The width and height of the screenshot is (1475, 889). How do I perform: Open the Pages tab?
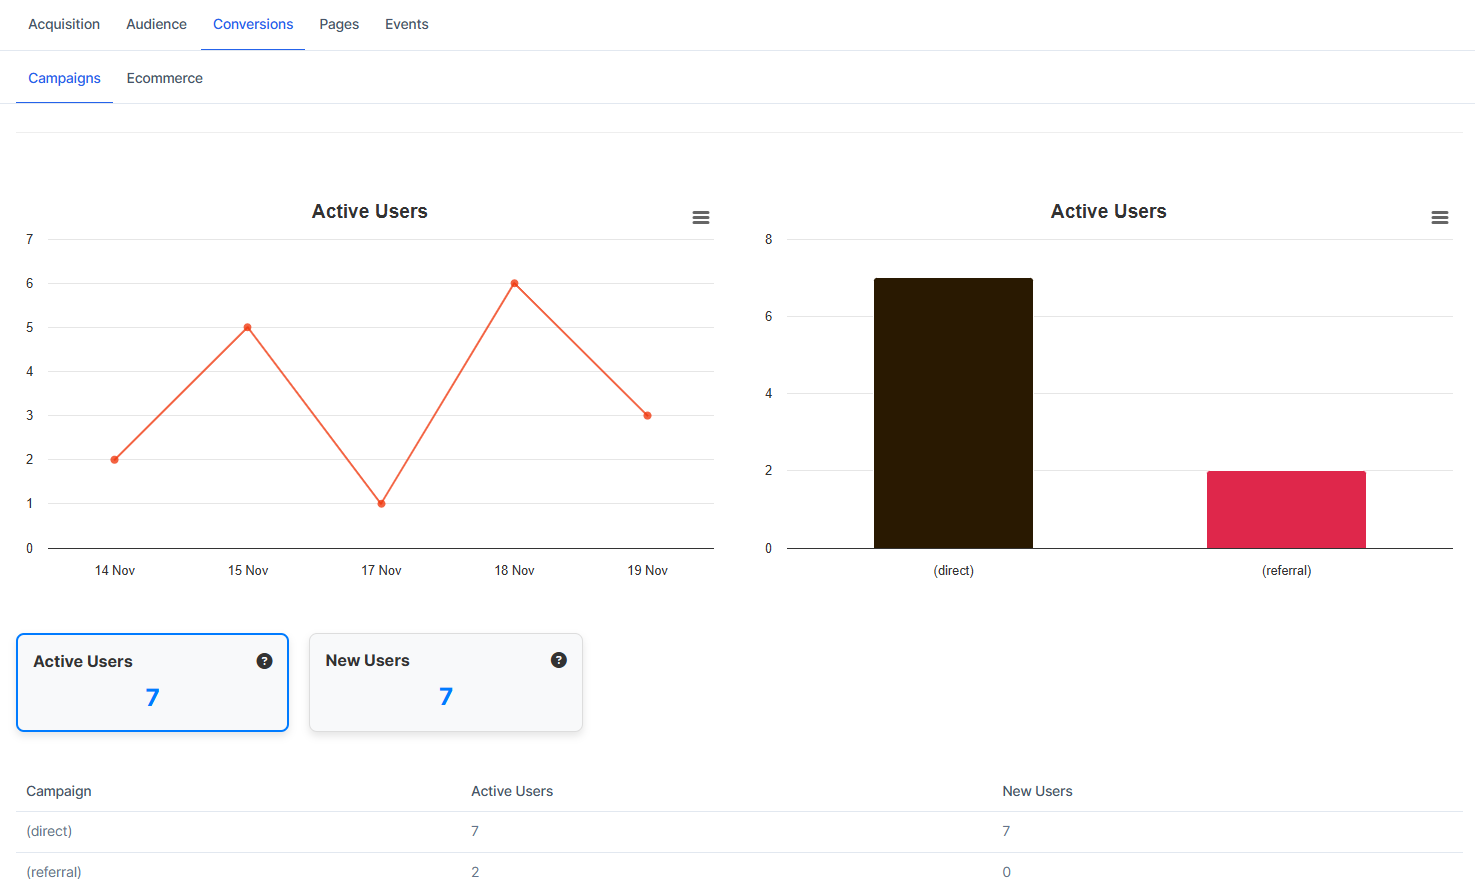coord(339,24)
